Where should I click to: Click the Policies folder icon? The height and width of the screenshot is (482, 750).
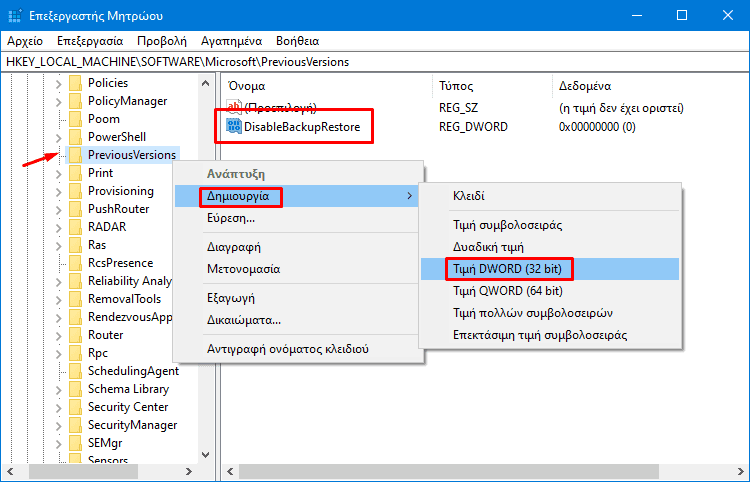(x=76, y=83)
